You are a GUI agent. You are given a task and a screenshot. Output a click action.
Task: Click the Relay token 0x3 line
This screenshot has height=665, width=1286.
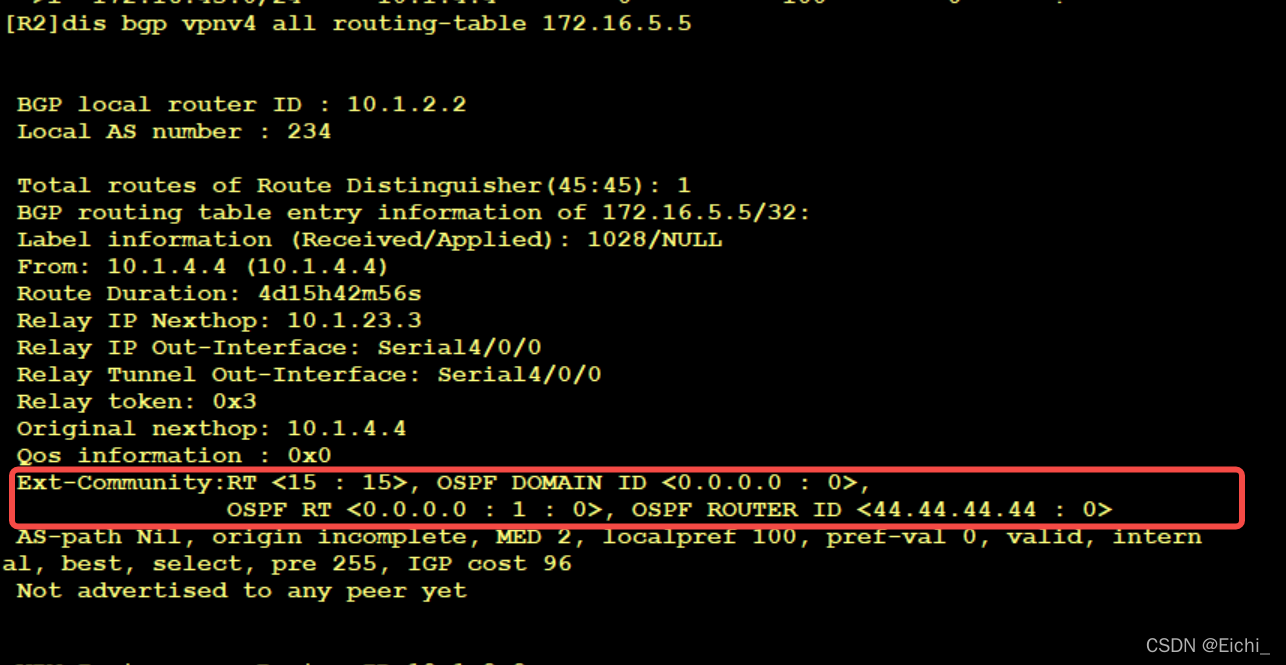(x=136, y=402)
